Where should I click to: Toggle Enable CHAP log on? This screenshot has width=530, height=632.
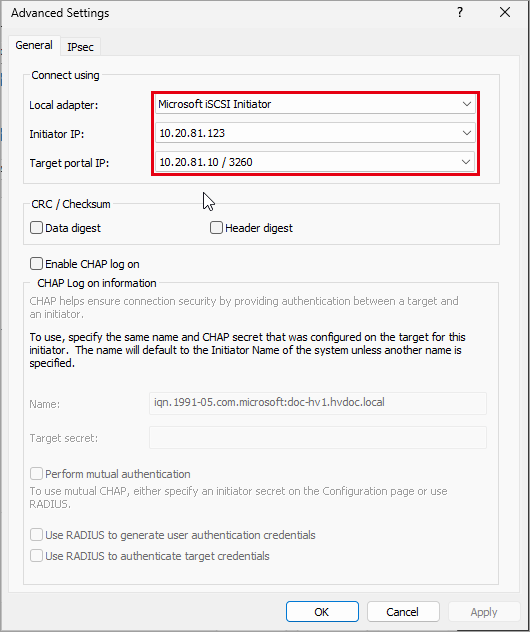36,264
